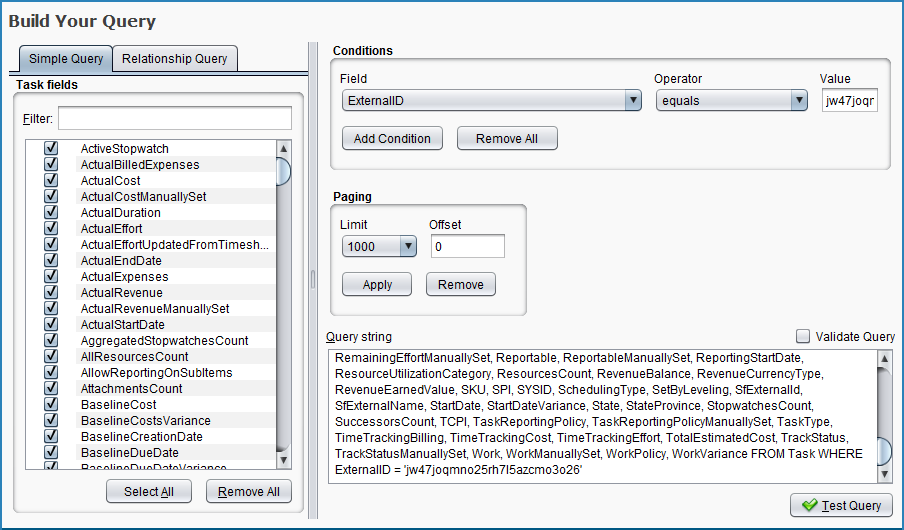Screen dimensions: 904x530
Task: Uncheck the ActiveStopwatch field checkbox
Action: click(x=51, y=149)
